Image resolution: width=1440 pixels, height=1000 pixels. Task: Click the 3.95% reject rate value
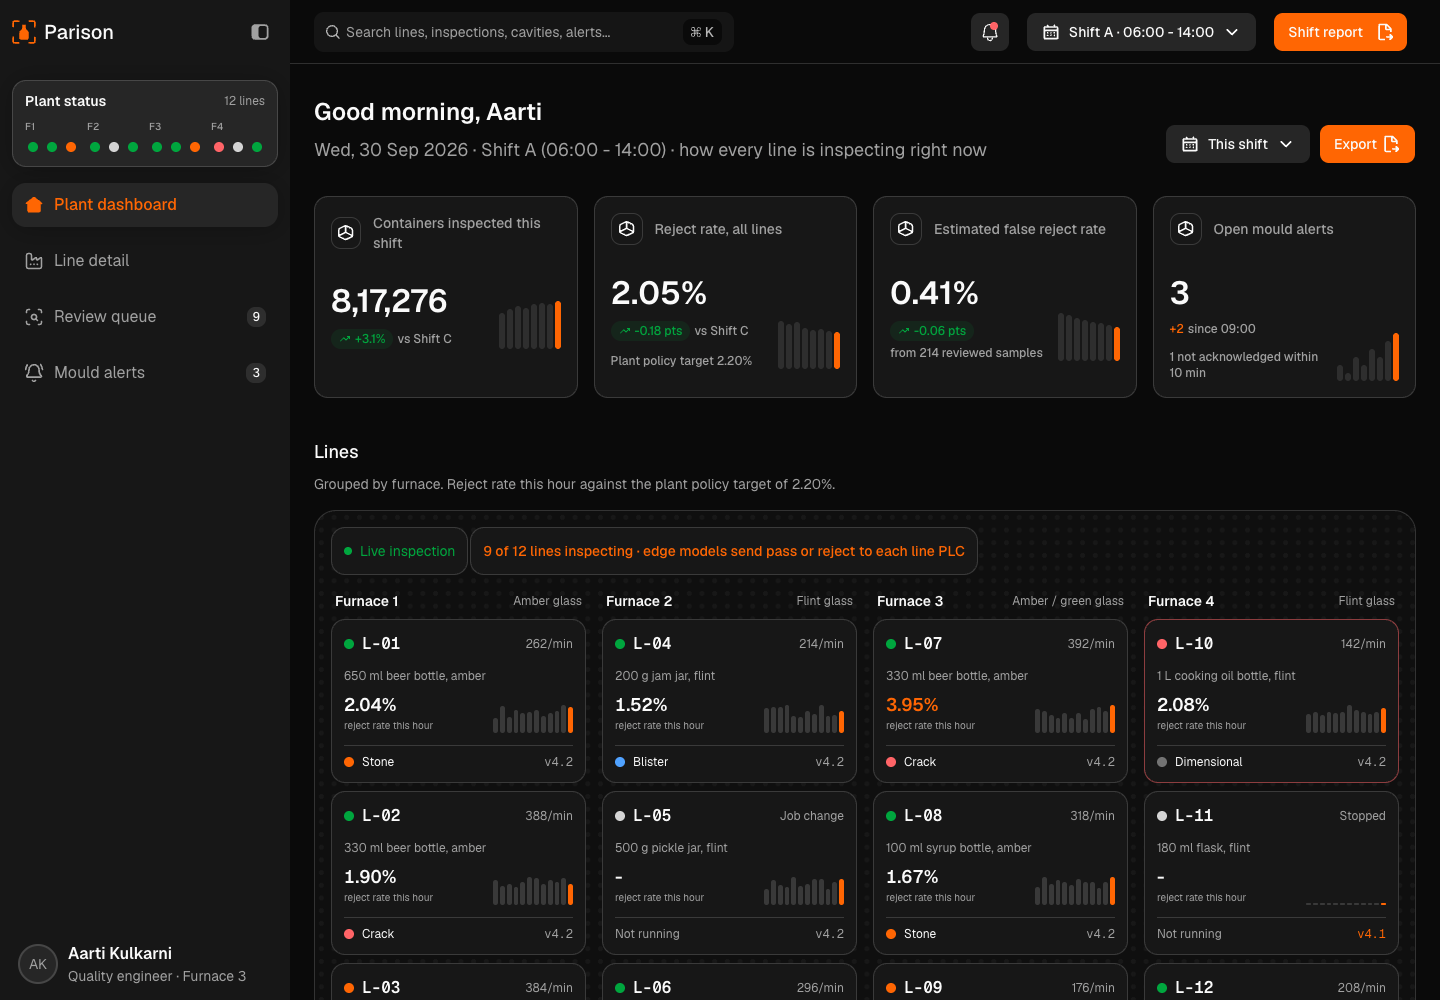click(x=912, y=705)
